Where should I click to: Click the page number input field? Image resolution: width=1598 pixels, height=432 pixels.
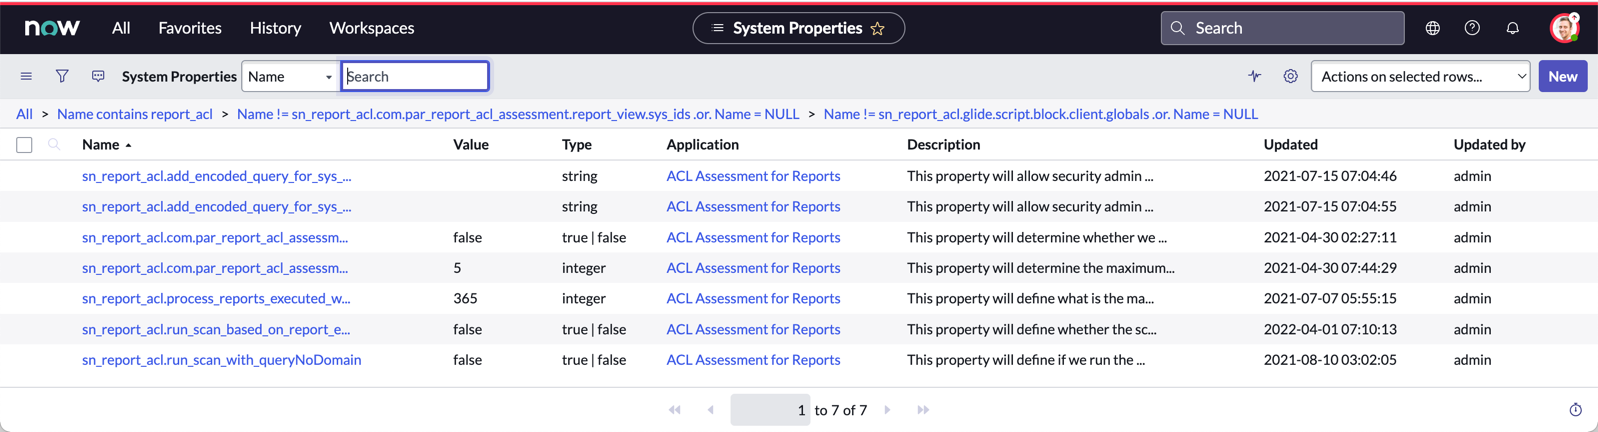point(770,410)
